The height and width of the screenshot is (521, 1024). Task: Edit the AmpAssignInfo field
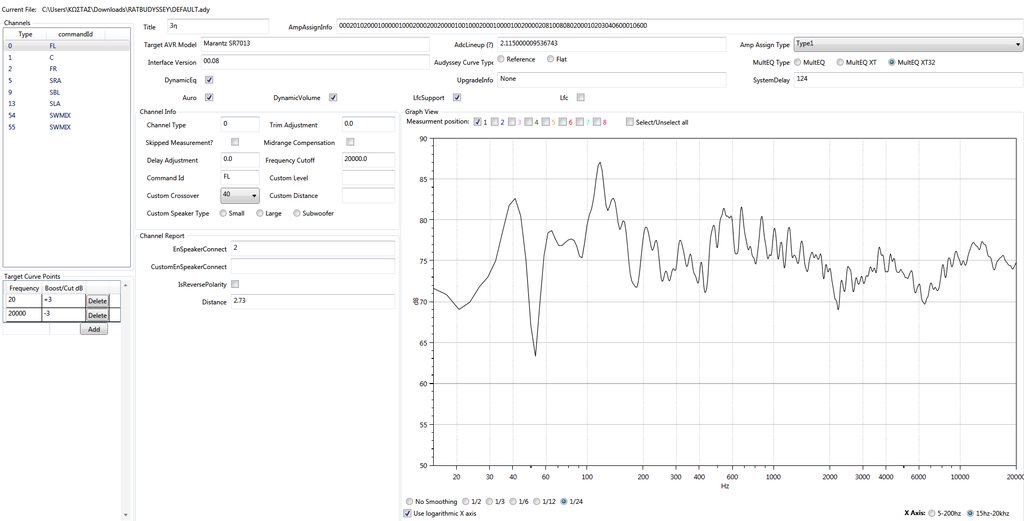680,27
